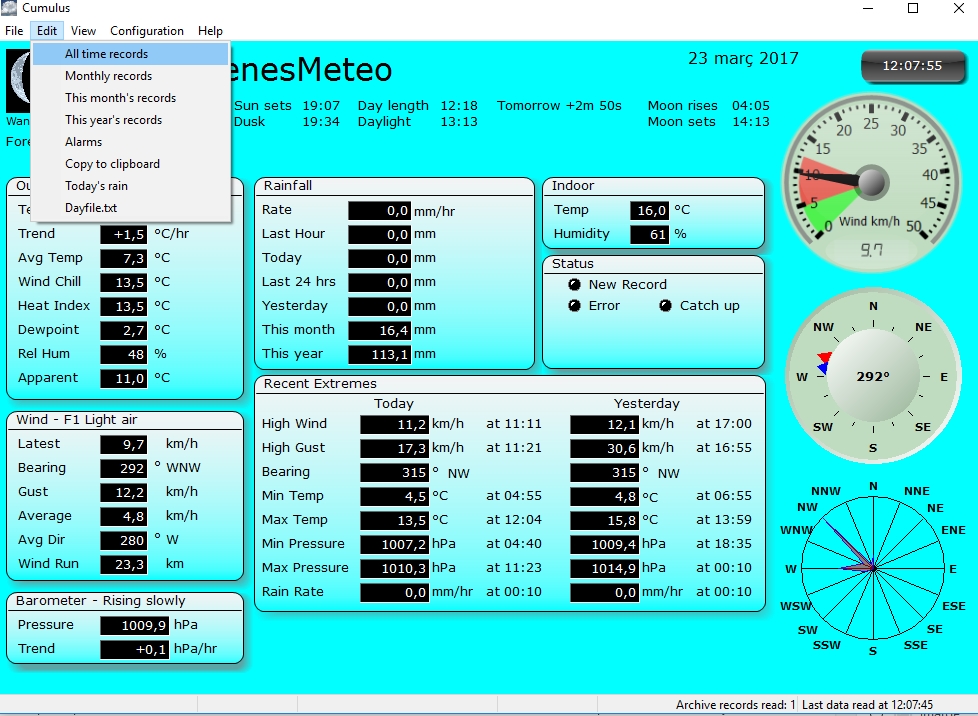Click the wind rose chart
This screenshot has height=716, width=978.
872,567
